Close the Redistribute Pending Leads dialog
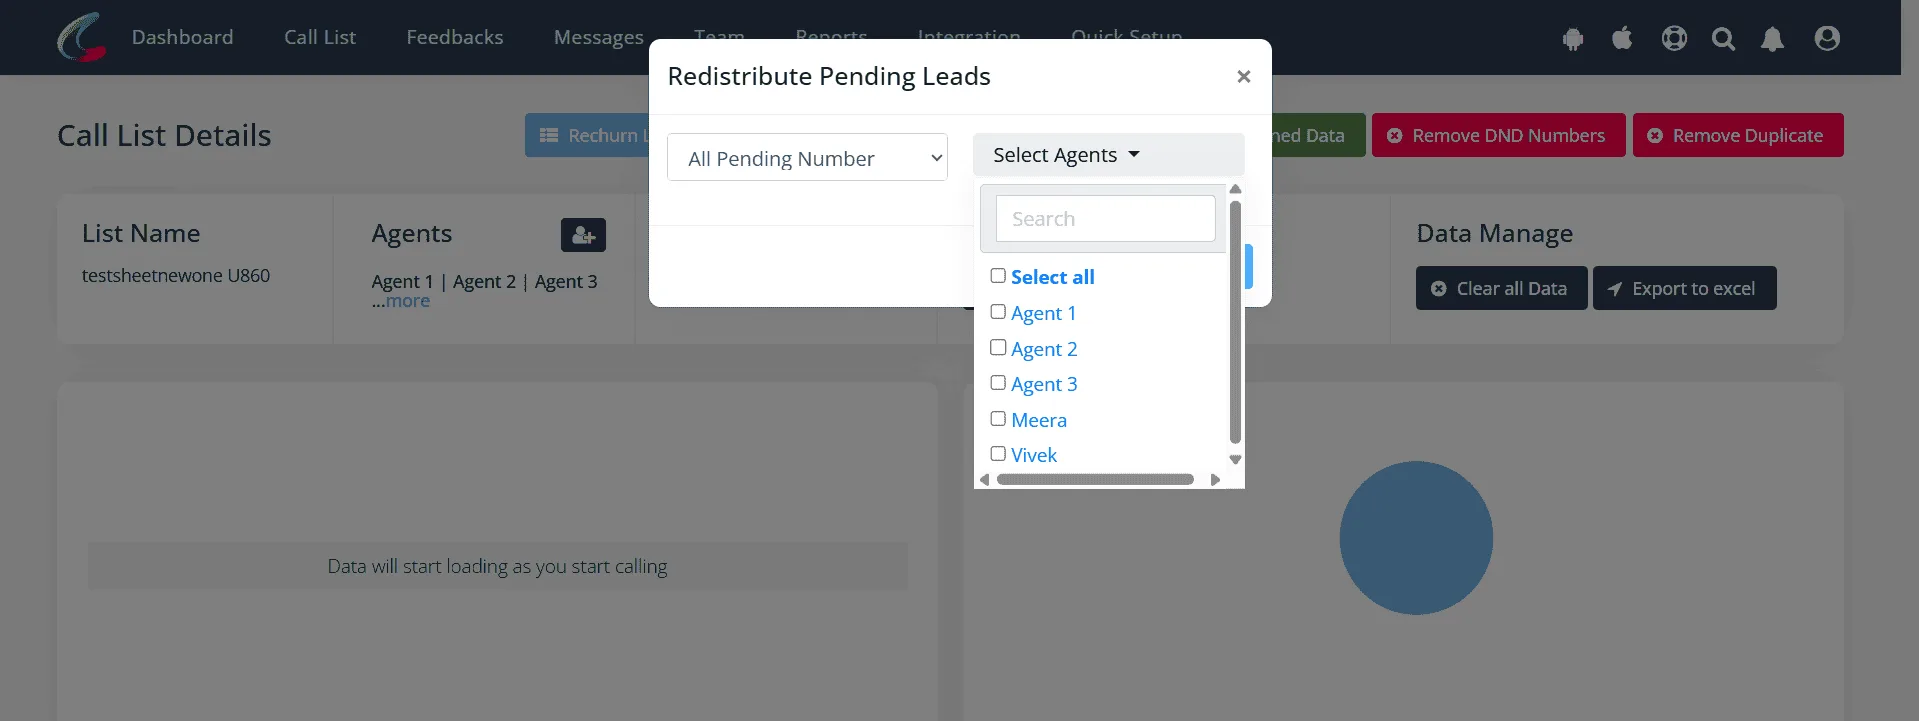 pos(1243,76)
